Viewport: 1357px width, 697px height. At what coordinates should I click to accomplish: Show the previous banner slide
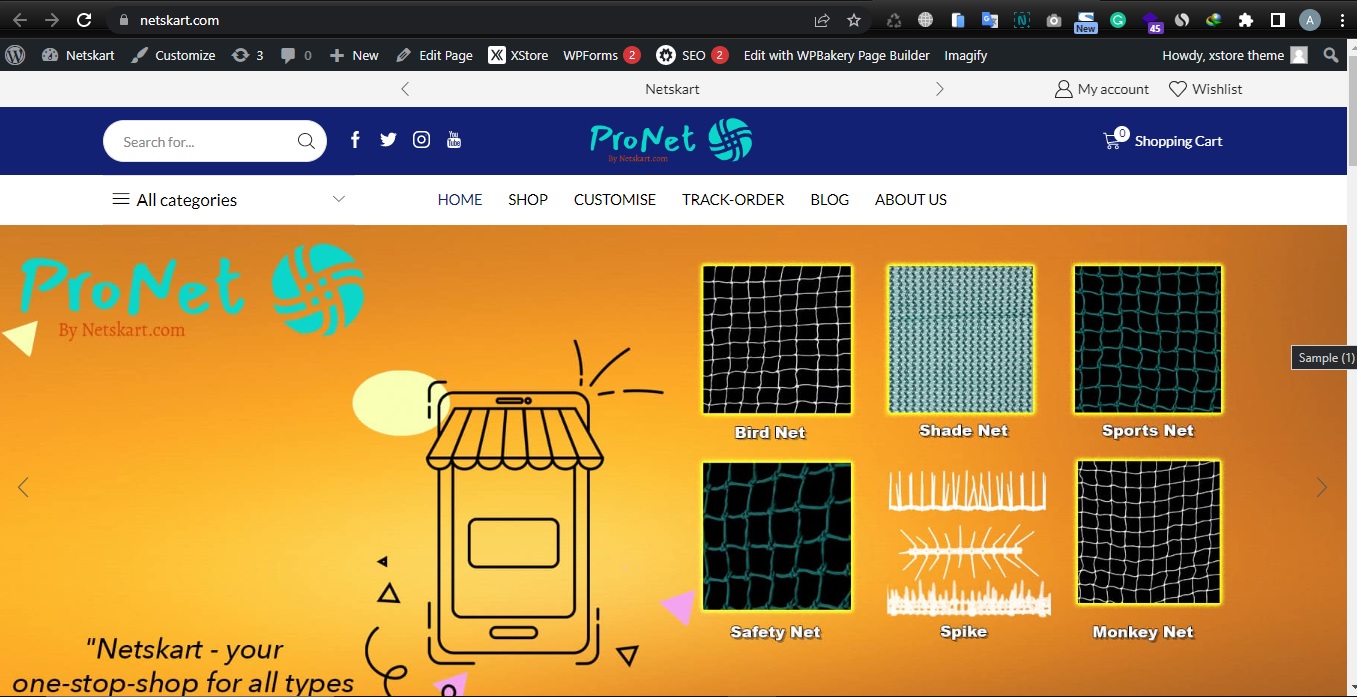[x=23, y=488]
